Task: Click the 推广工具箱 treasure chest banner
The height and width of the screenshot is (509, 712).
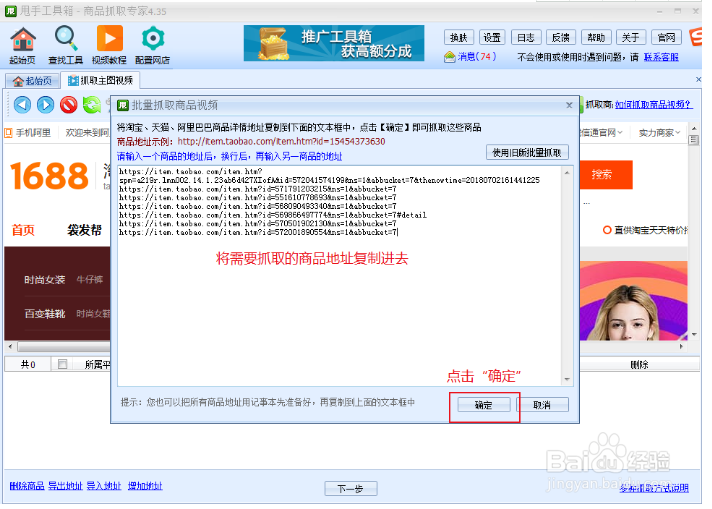Action: [x=334, y=43]
